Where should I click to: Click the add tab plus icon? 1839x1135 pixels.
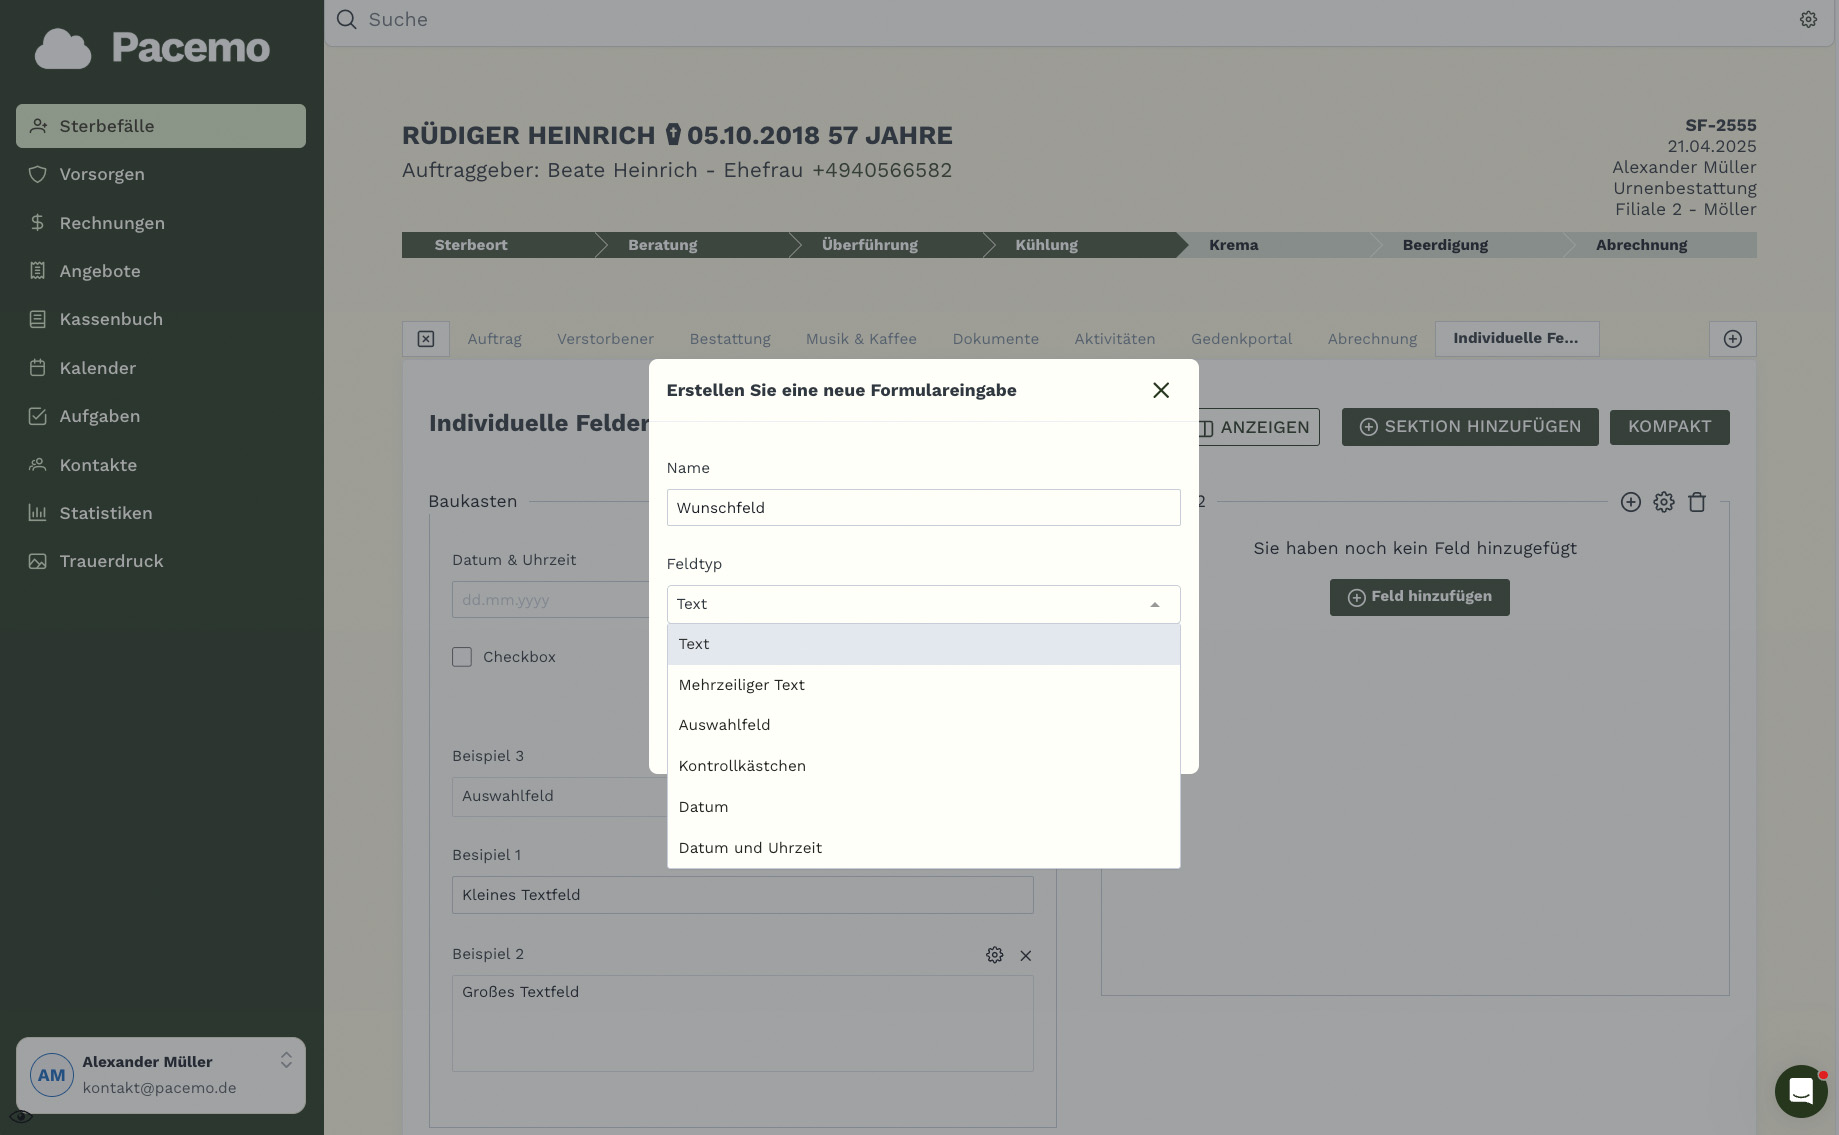(x=1732, y=339)
